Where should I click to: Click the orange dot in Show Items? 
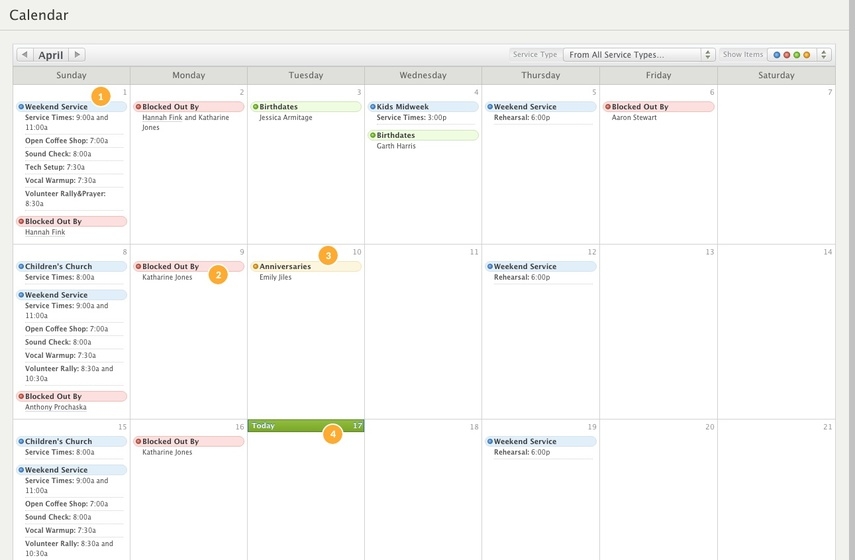pyautogui.click(x=806, y=55)
